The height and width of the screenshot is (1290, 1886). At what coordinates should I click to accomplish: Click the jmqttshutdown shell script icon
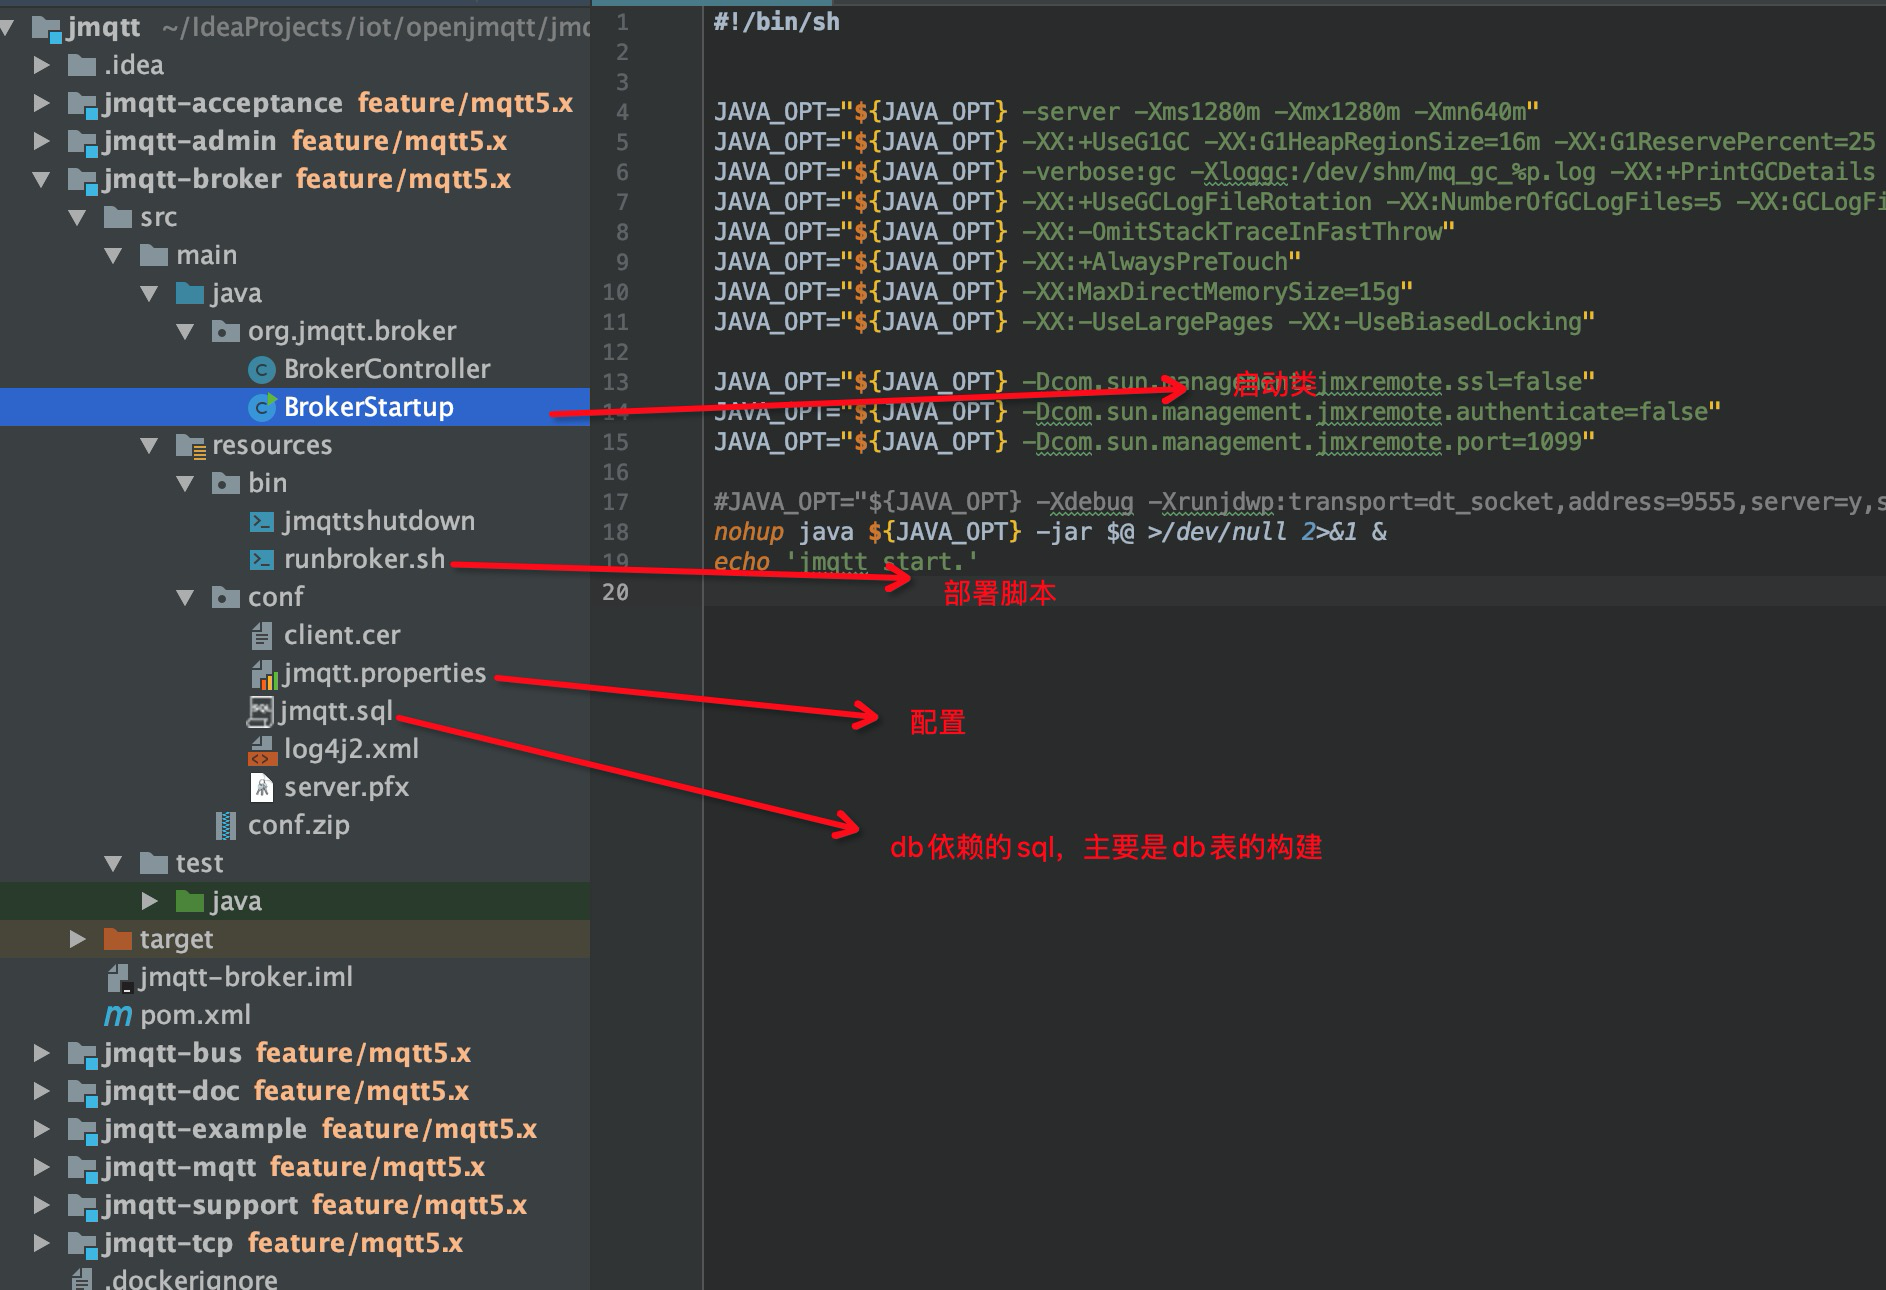tap(261, 522)
